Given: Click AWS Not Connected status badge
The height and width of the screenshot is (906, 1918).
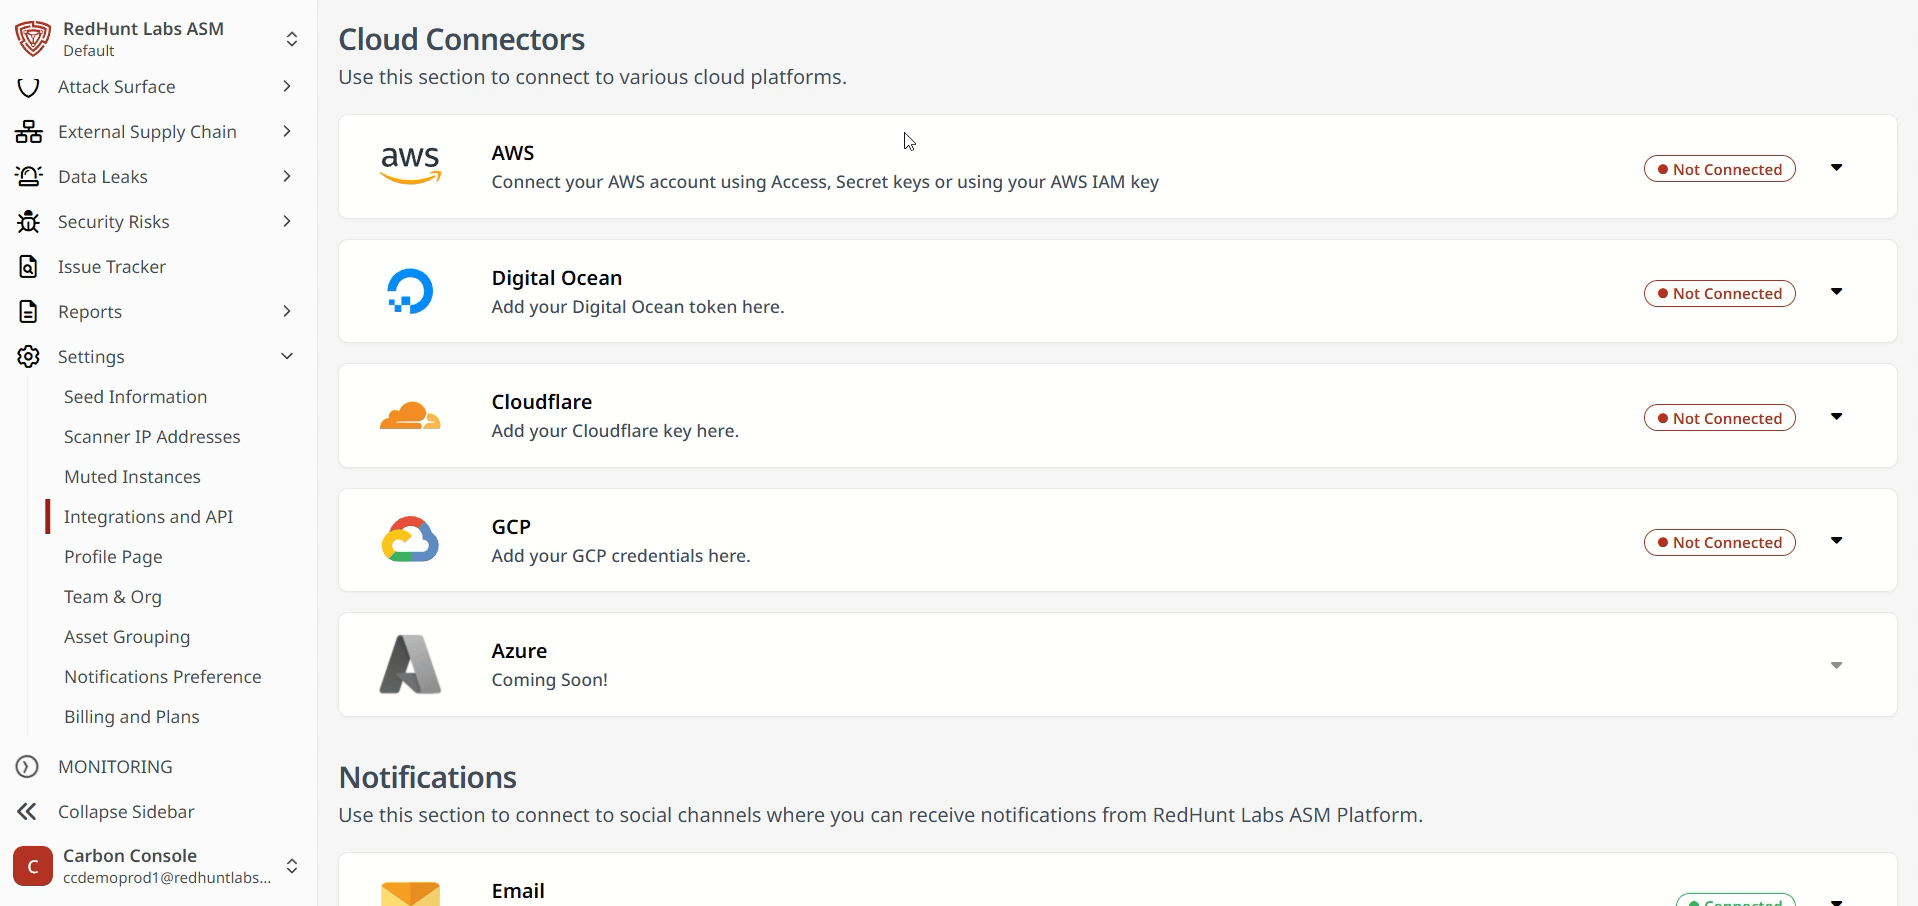Looking at the screenshot, I should click(x=1720, y=169).
